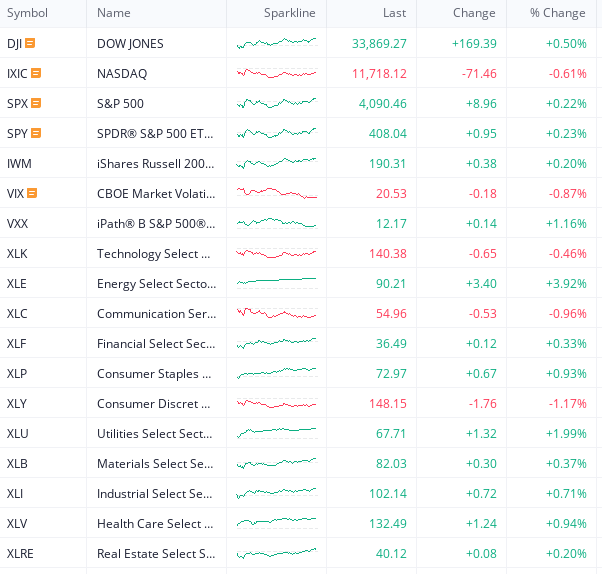
Task: Click the Technology Select ... name
Action: pyautogui.click(x=154, y=254)
